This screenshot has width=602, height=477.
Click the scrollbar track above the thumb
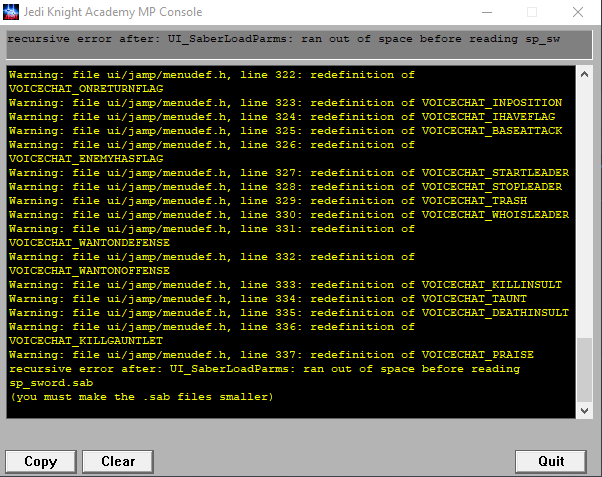click(586, 200)
